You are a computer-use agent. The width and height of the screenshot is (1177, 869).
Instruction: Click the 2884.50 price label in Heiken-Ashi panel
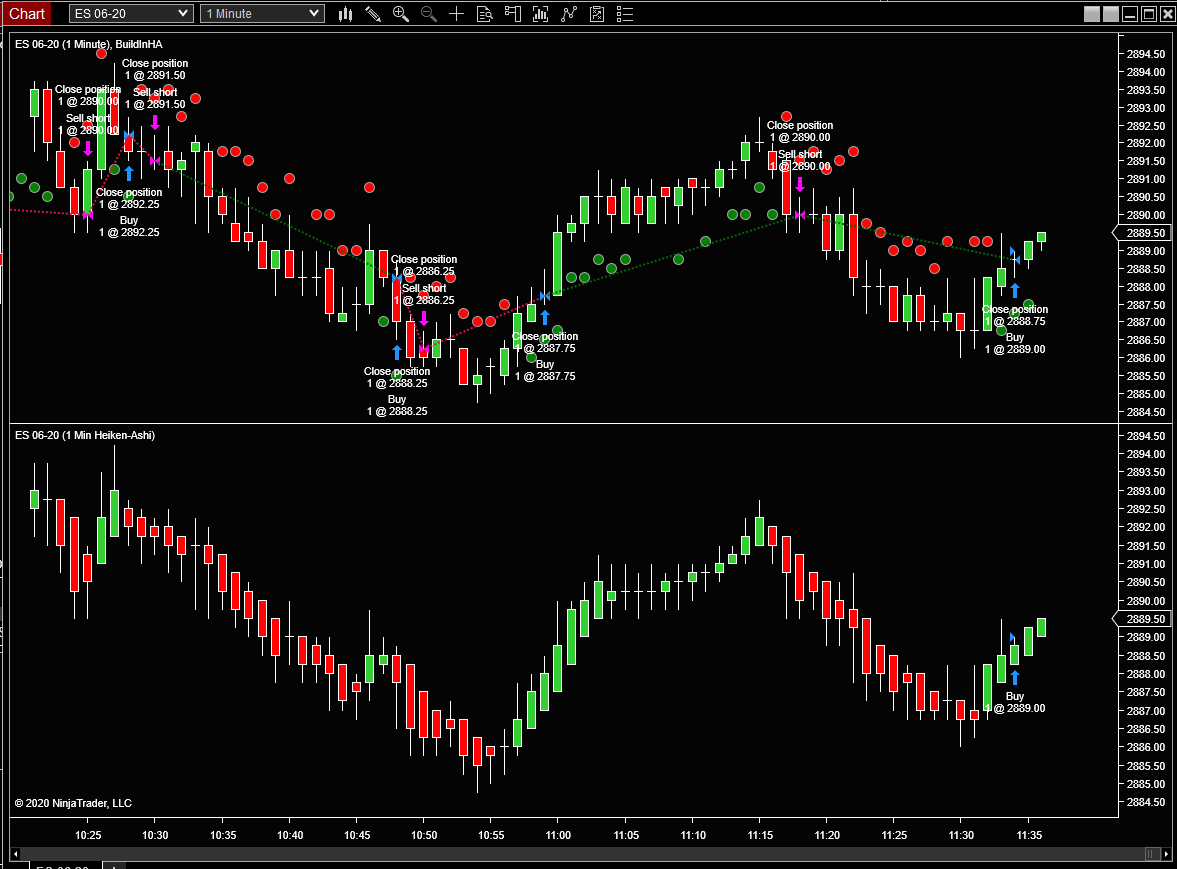(x=1145, y=802)
